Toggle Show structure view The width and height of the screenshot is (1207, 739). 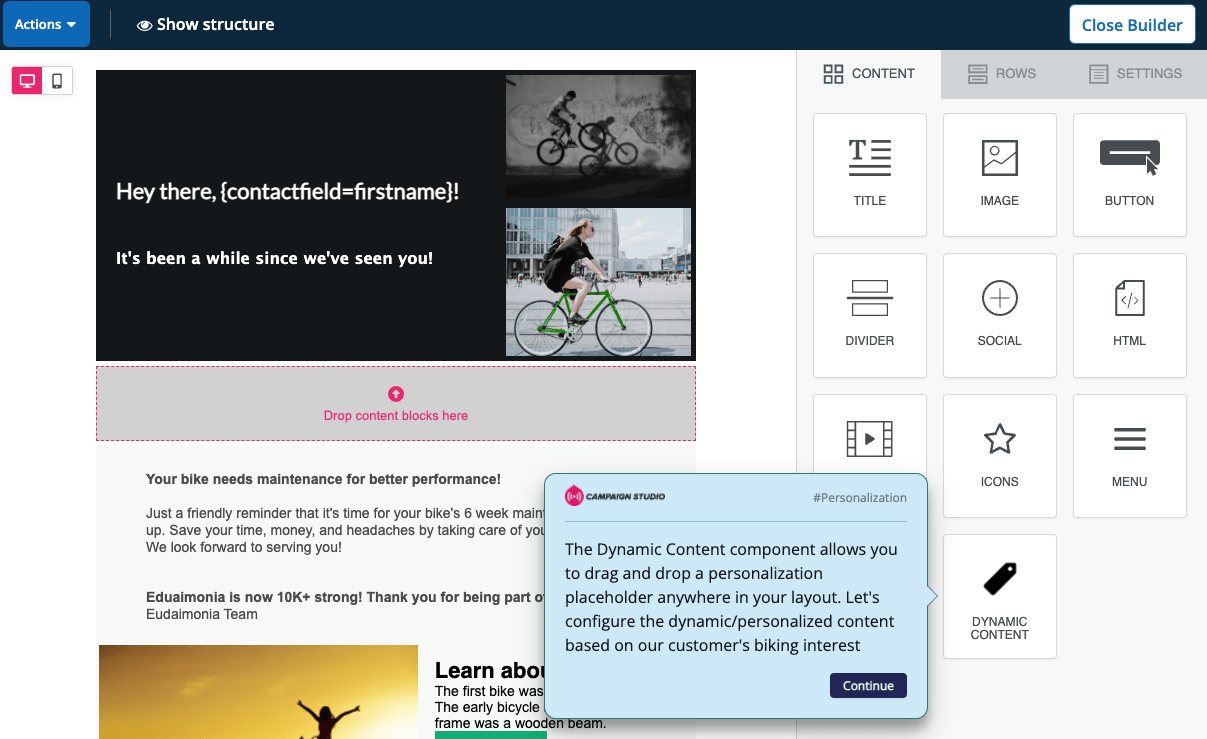pyautogui.click(x=205, y=25)
